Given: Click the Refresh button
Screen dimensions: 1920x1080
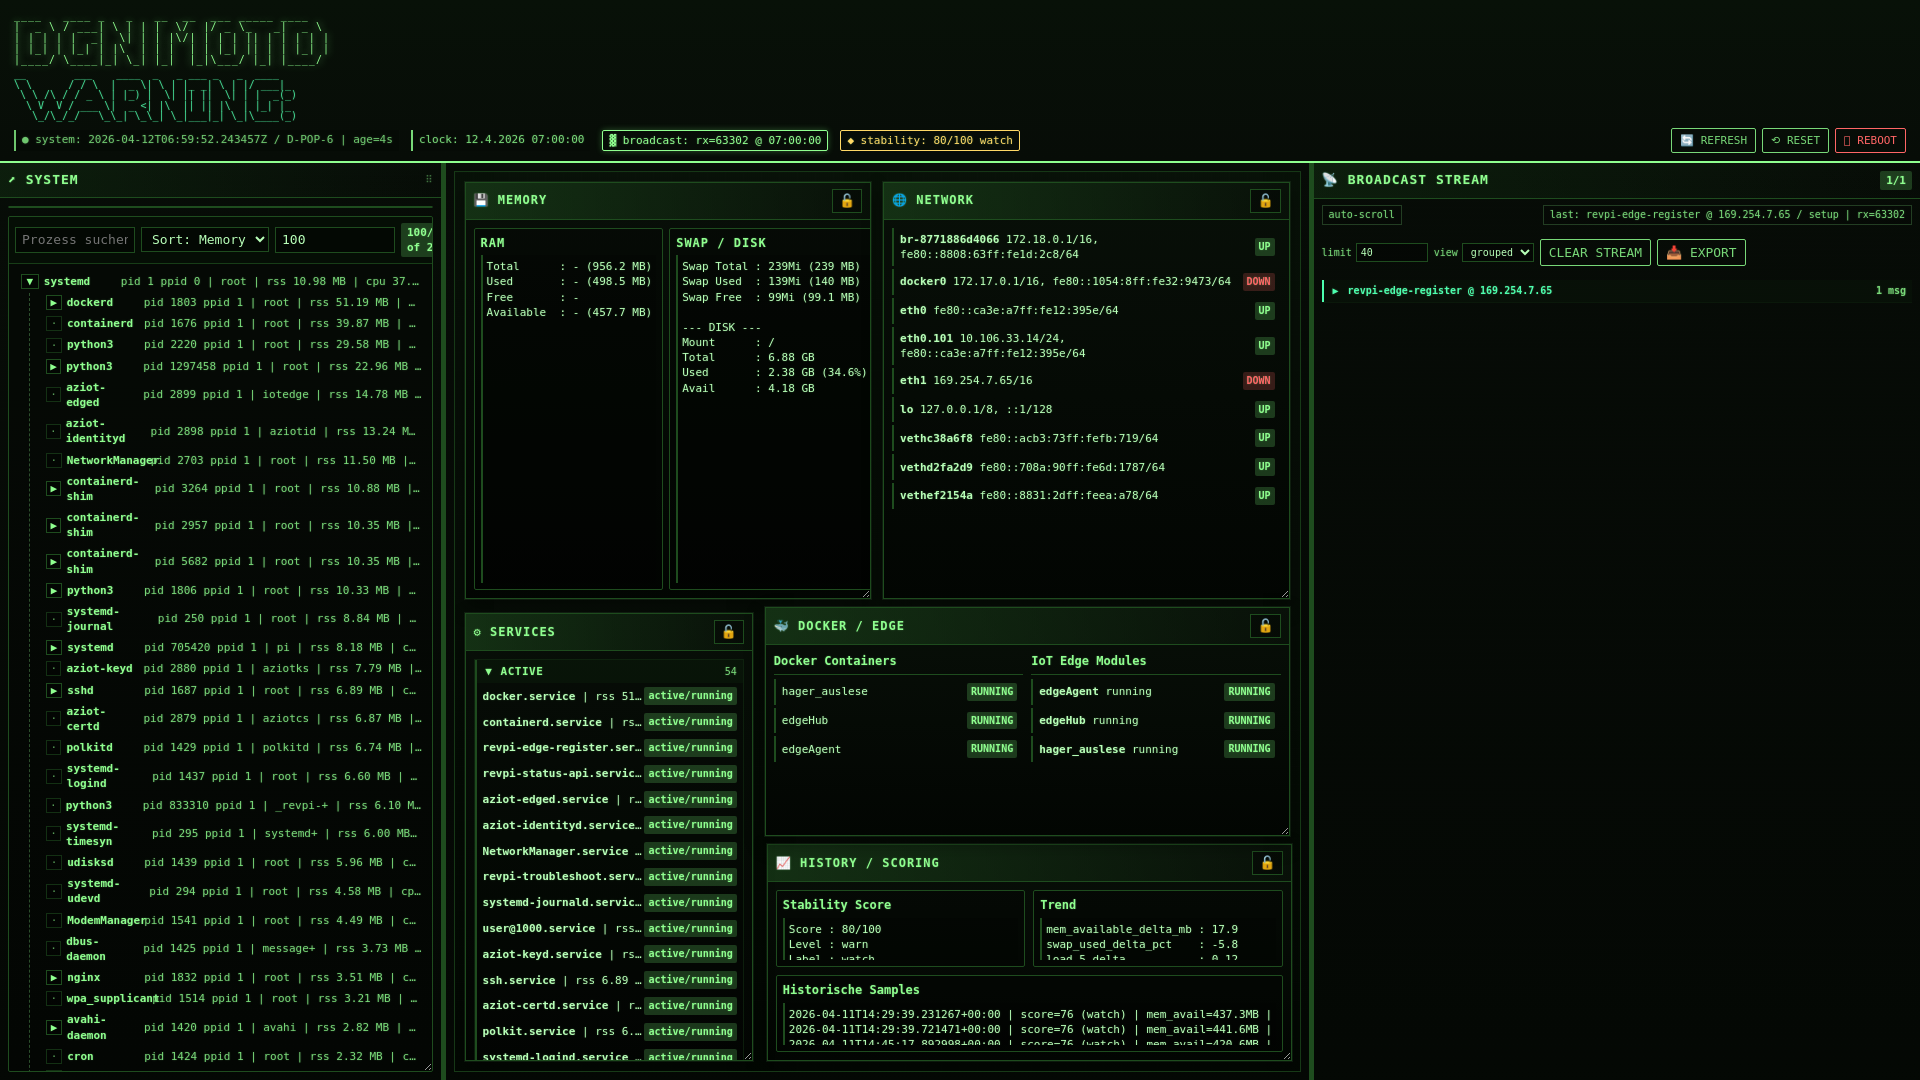Looking at the screenshot, I should pos(1713,141).
